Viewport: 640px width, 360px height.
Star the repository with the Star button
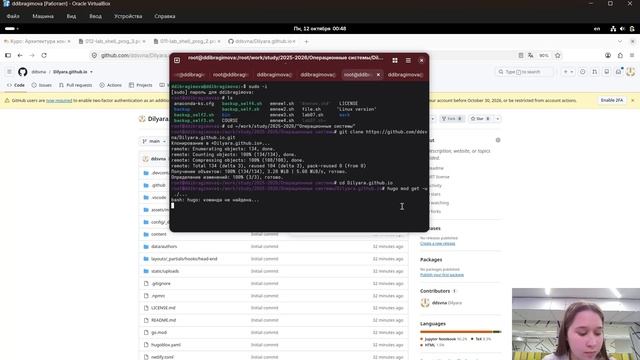click(x=480, y=119)
